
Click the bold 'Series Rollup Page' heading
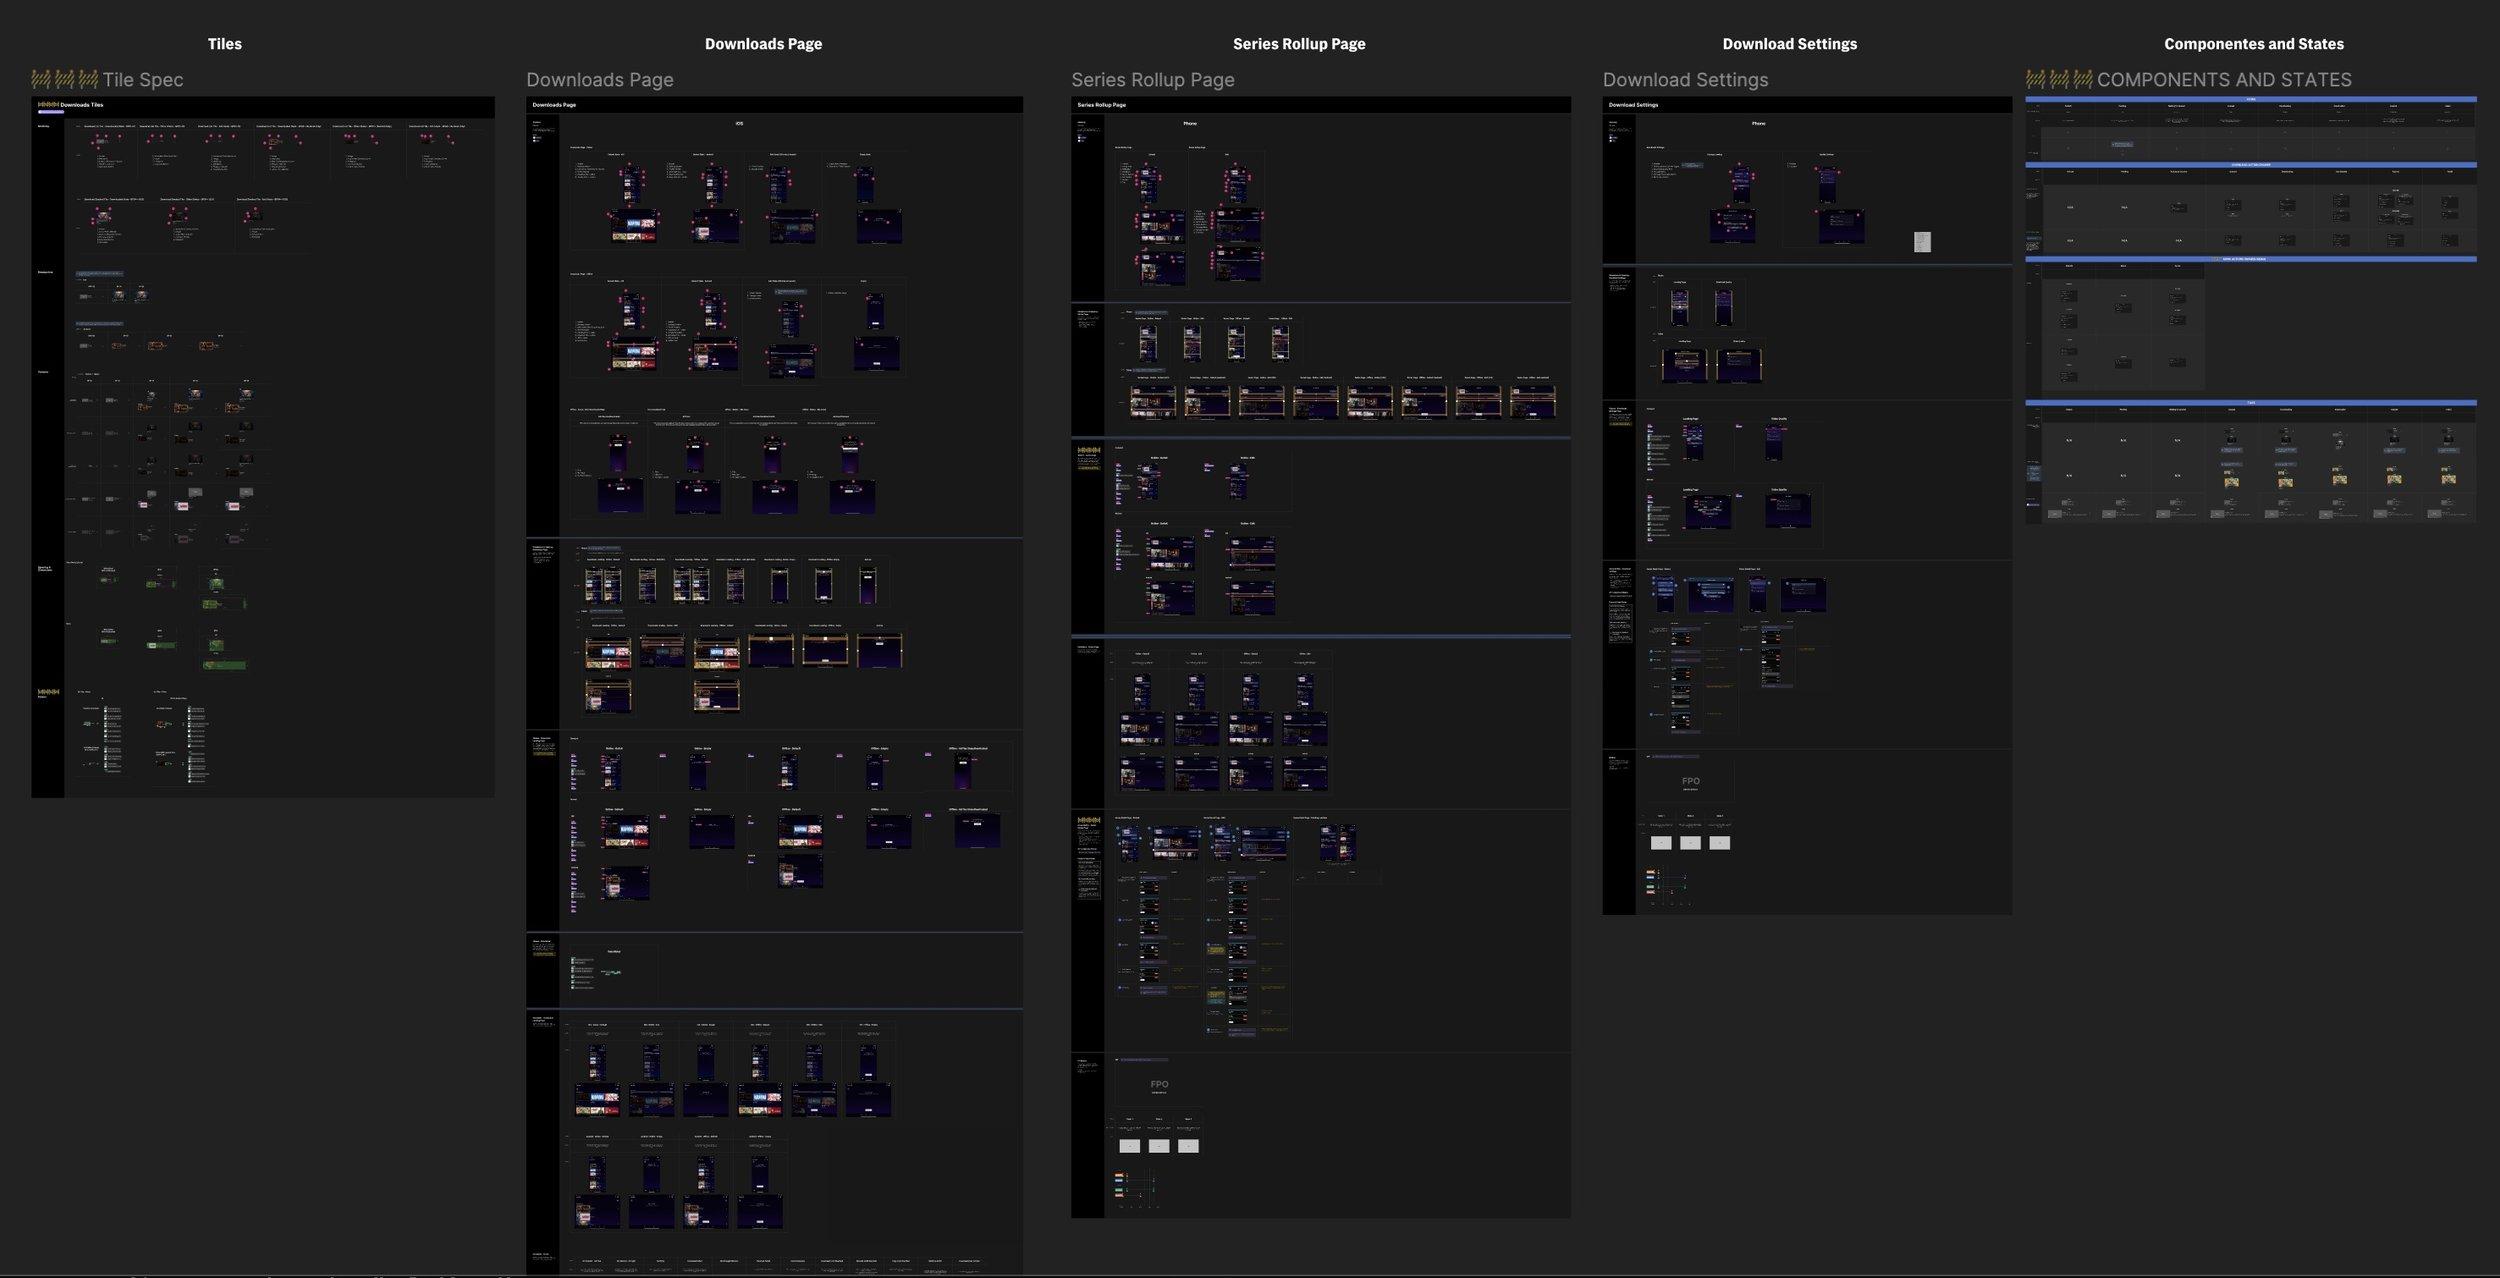click(x=1298, y=44)
